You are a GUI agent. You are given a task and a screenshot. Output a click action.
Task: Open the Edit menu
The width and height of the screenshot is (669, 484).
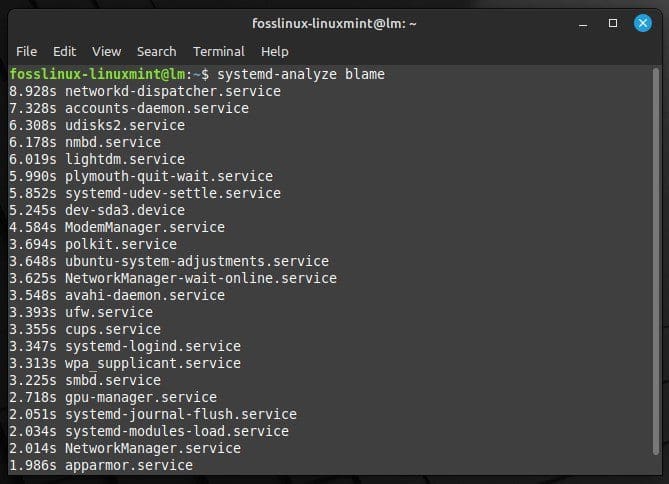[64, 52]
